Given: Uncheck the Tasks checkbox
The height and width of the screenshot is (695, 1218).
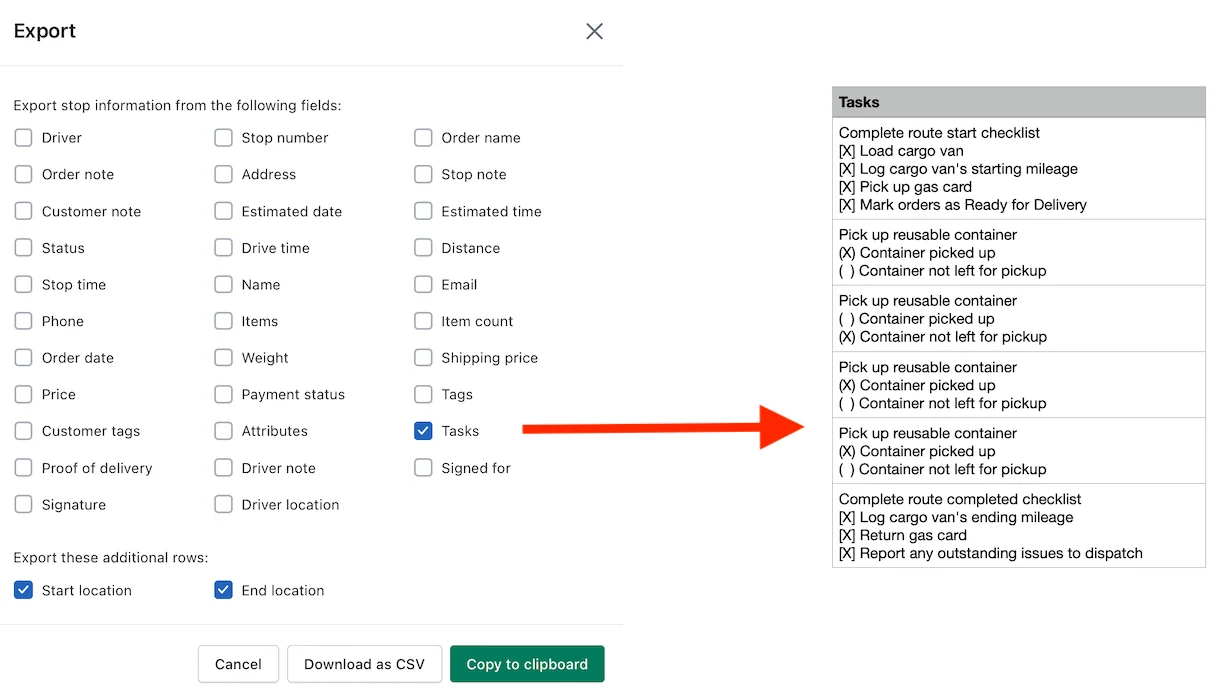Looking at the screenshot, I should [x=423, y=431].
